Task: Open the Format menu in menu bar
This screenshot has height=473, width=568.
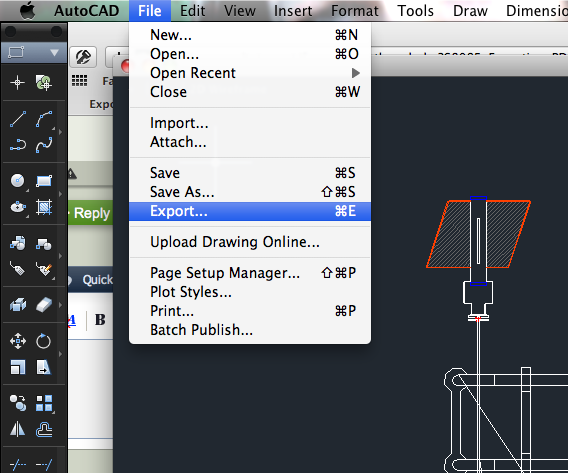Action: [355, 11]
